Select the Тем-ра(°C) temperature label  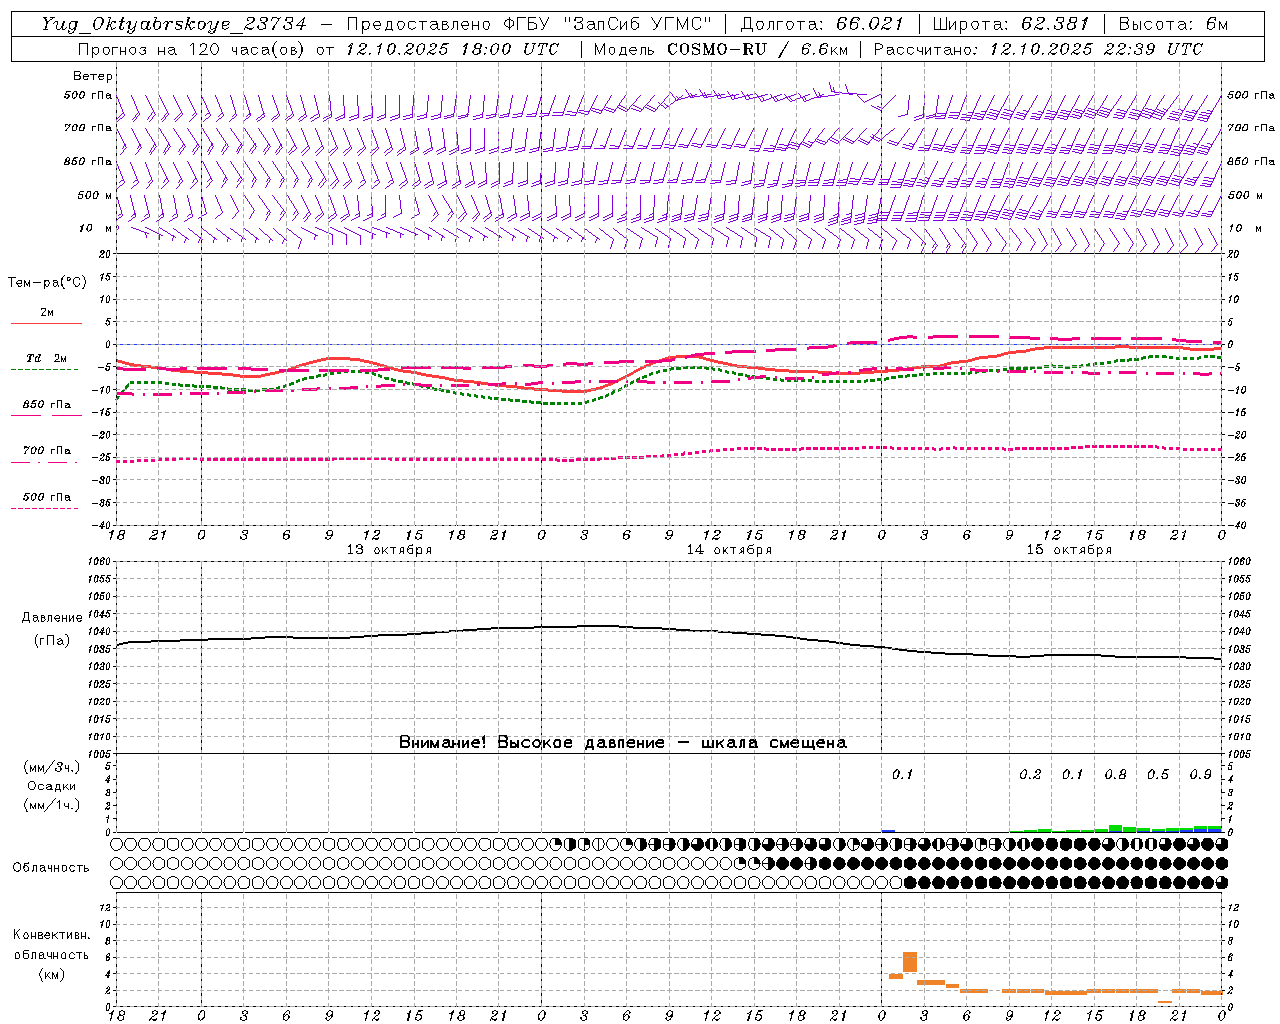[x=47, y=282]
